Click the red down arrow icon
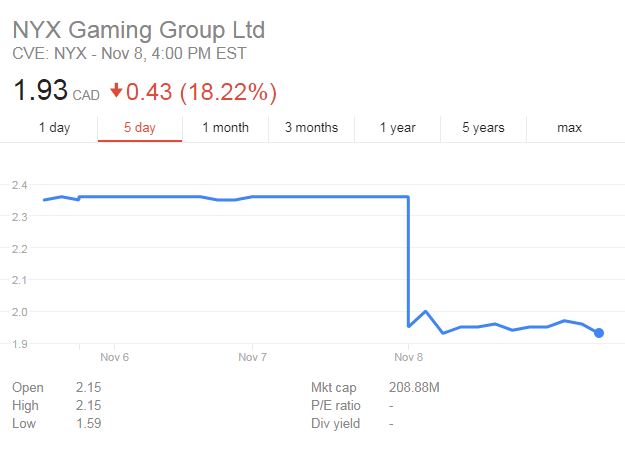 click(116, 91)
